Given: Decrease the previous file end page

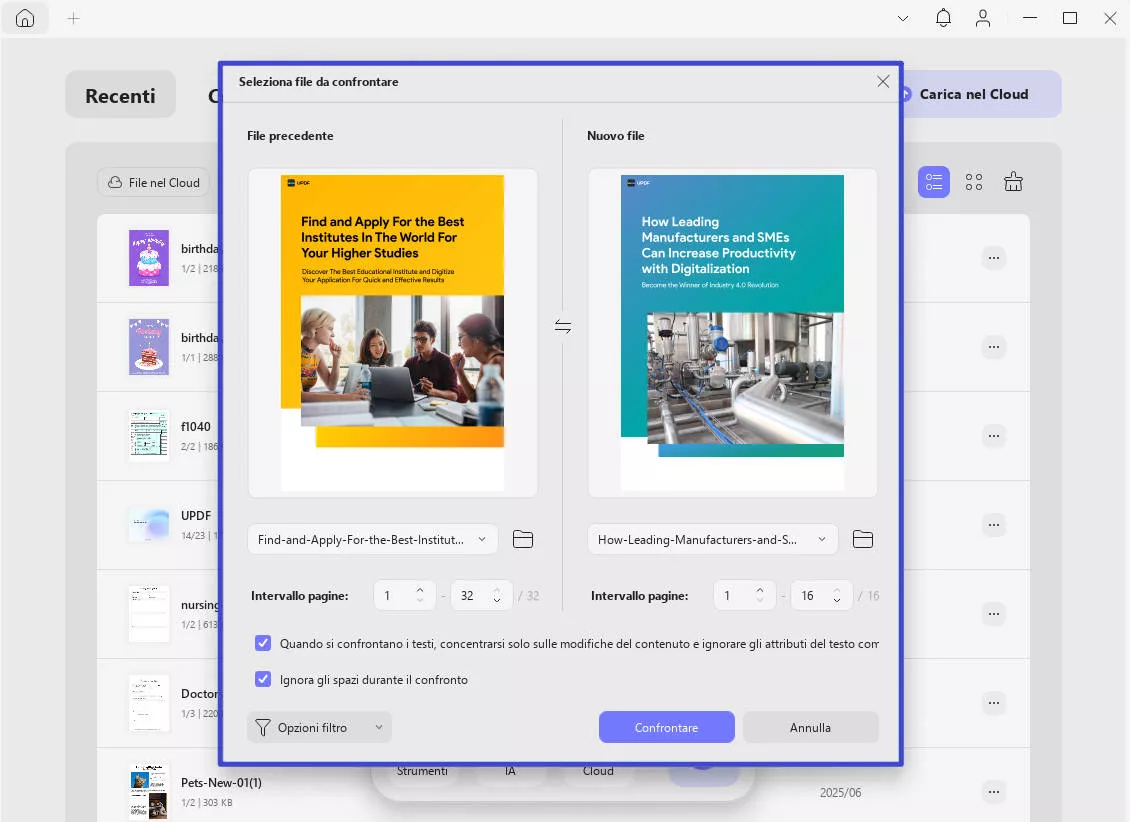Looking at the screenshot, I should [x=497, y=601].
